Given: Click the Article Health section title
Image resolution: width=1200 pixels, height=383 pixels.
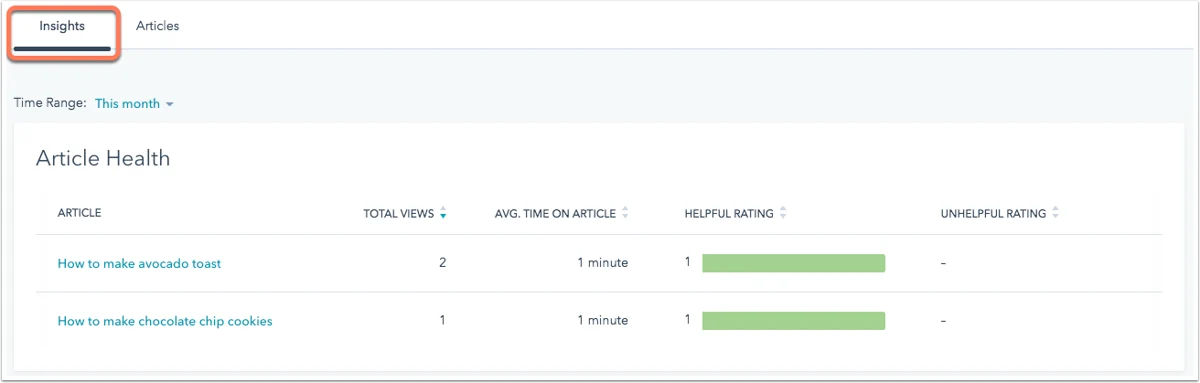Looking at the screenshot, I should point(103,158).
